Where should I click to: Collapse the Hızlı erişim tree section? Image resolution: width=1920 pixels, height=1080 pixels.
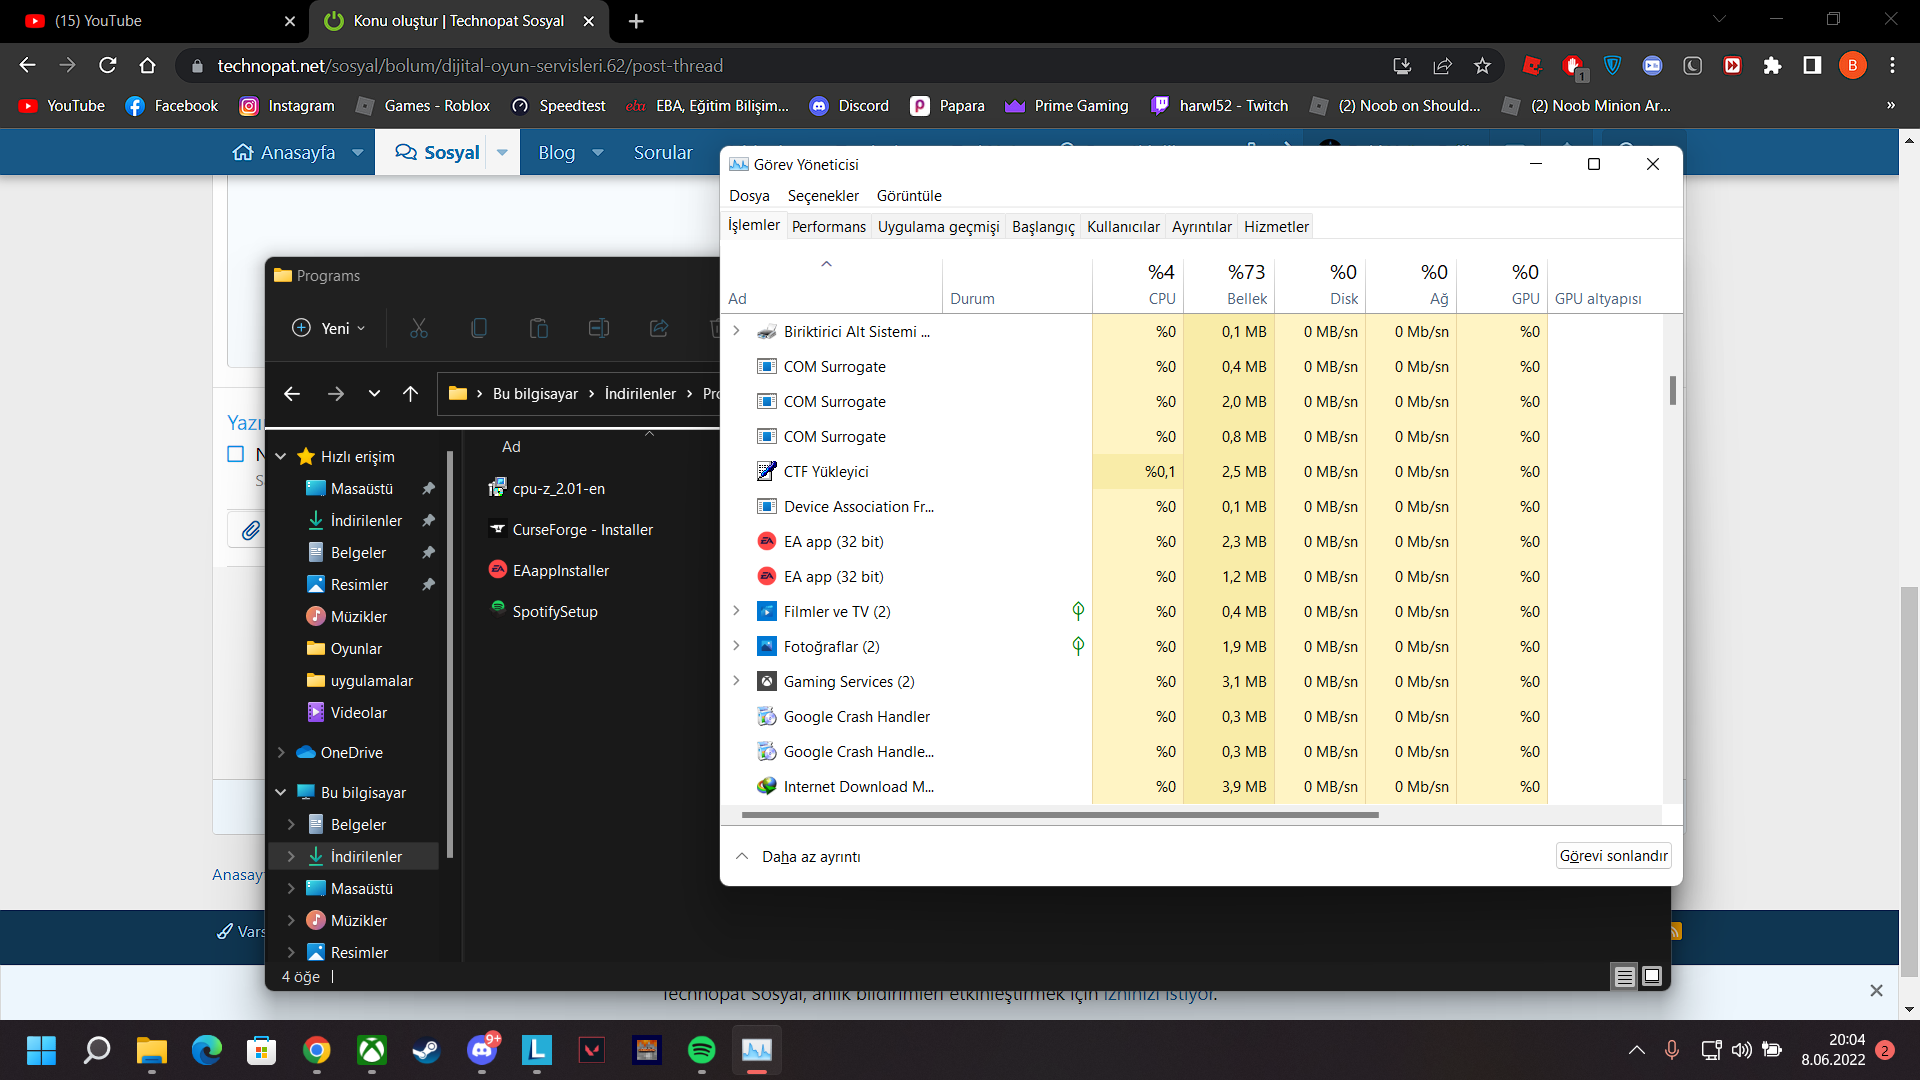(x=281, y=457)
